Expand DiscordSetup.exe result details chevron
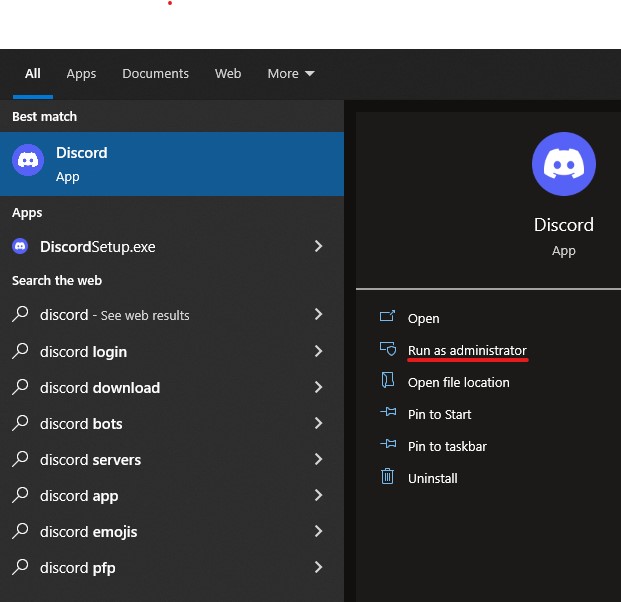This screenshot has height=602, width=621. coord(318,246)
